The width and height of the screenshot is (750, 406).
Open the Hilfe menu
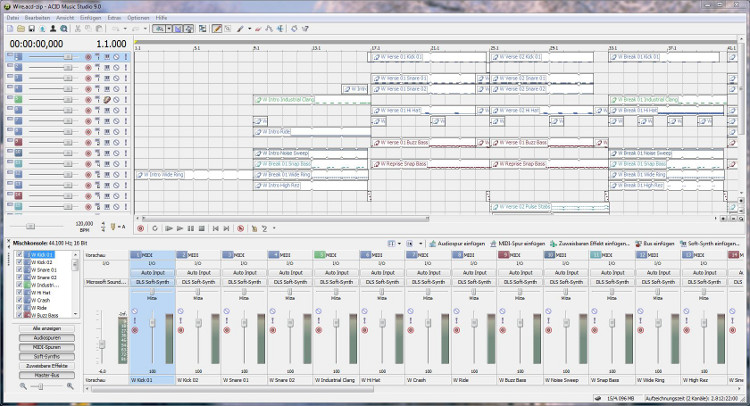click(x=161, y=18)
